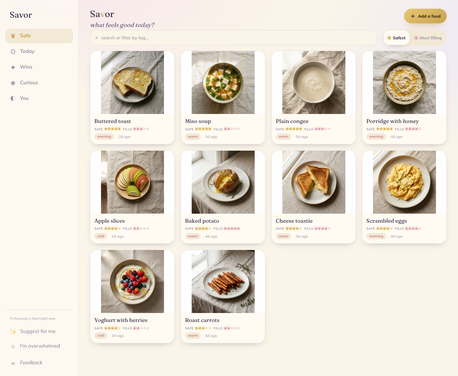The width and height of the screenshot is (458, 376).
Task: Click the You half-moon icon
Action: click(x=13, y=98)
